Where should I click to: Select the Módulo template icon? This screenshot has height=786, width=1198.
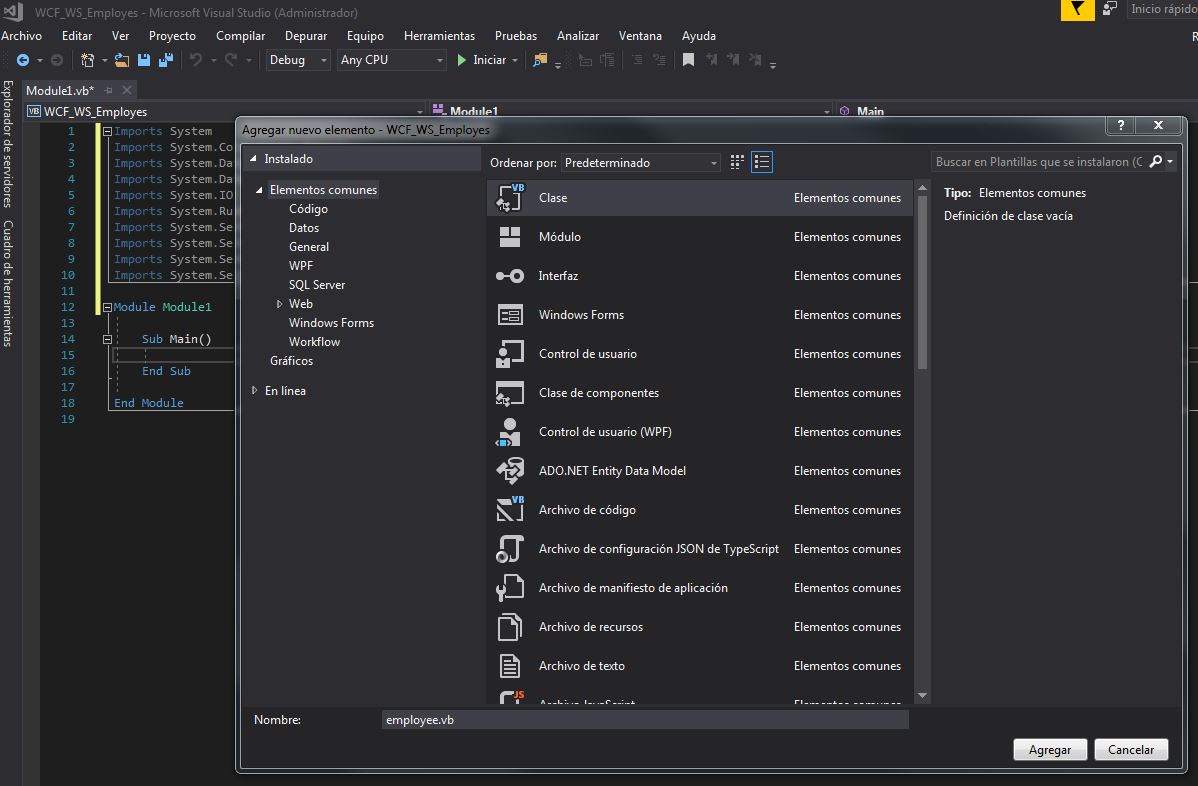click(510, 237)
